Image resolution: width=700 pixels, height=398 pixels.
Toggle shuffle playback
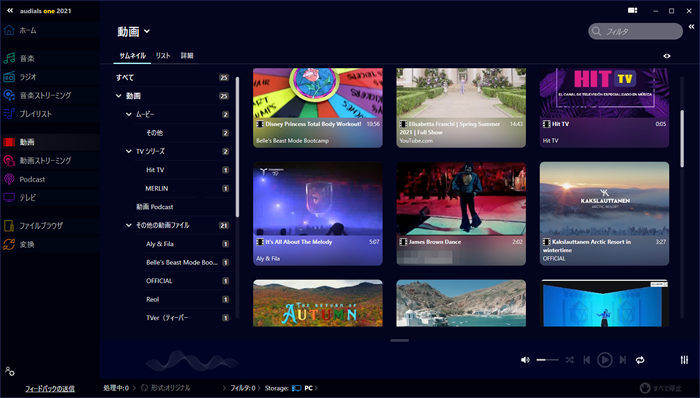click(x=569, y=360)
